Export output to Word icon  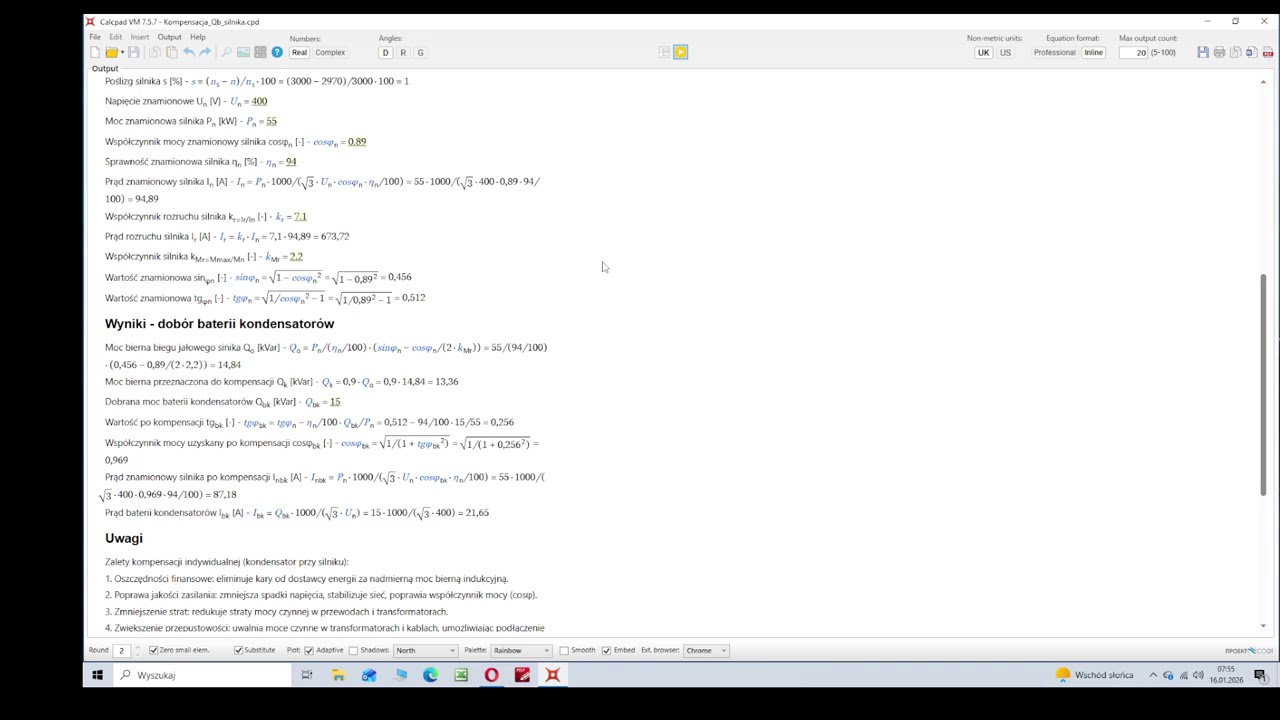tap(1251, 52)
